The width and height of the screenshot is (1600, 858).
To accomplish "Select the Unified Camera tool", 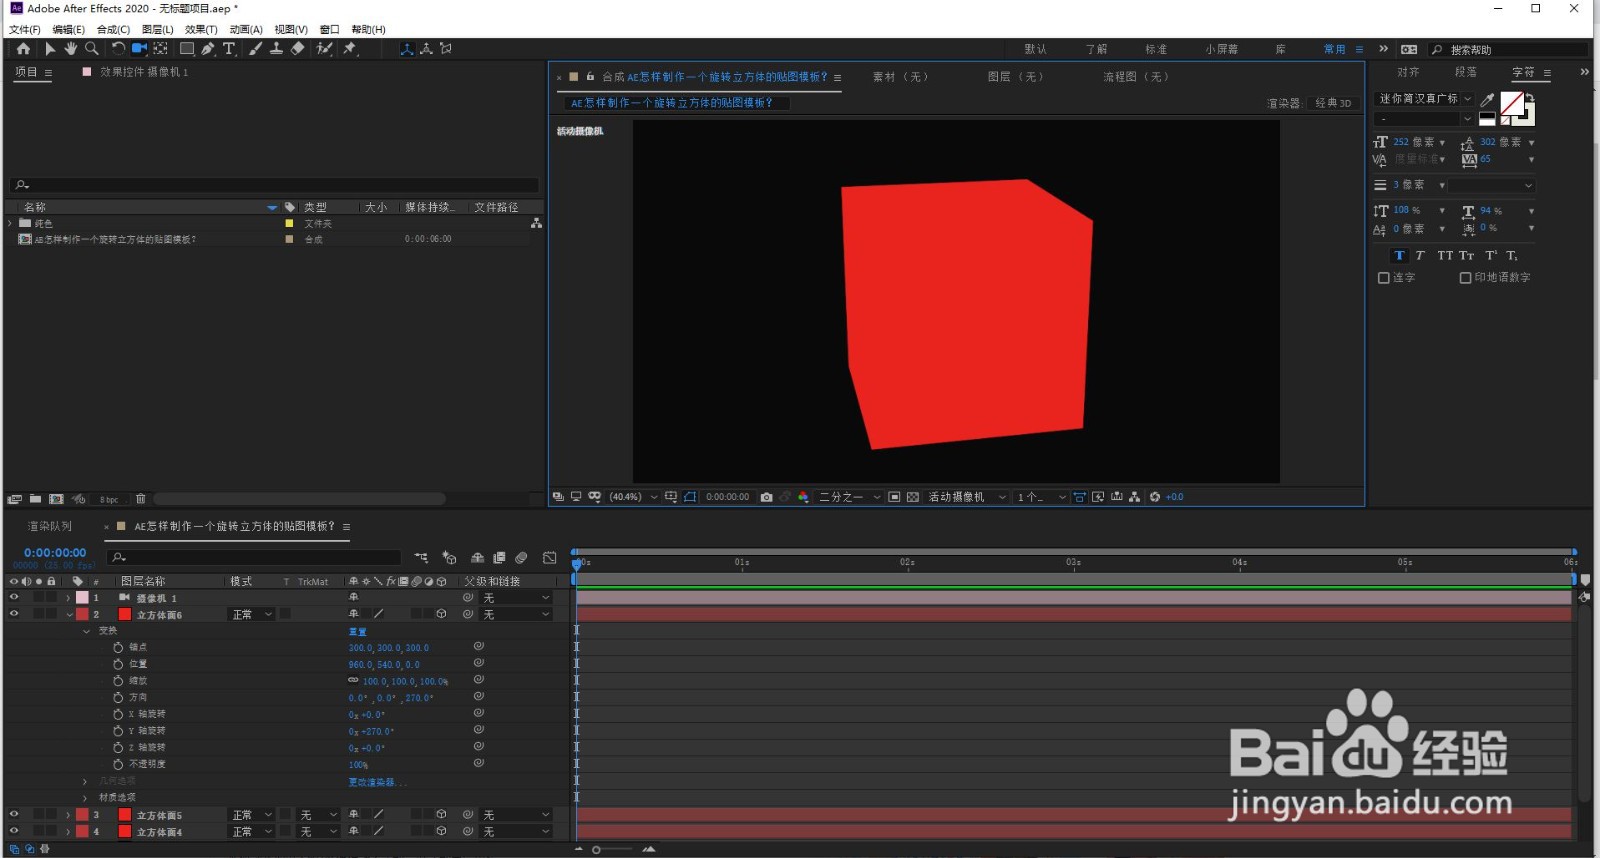I will pos(139,48).
